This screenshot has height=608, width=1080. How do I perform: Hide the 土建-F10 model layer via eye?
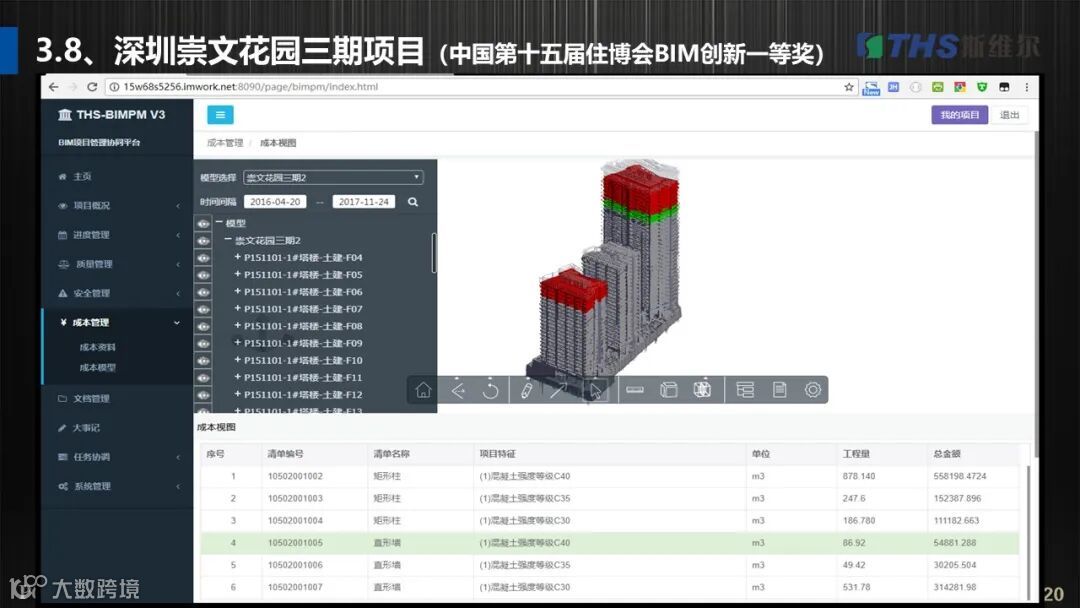[x=203, y=361]
